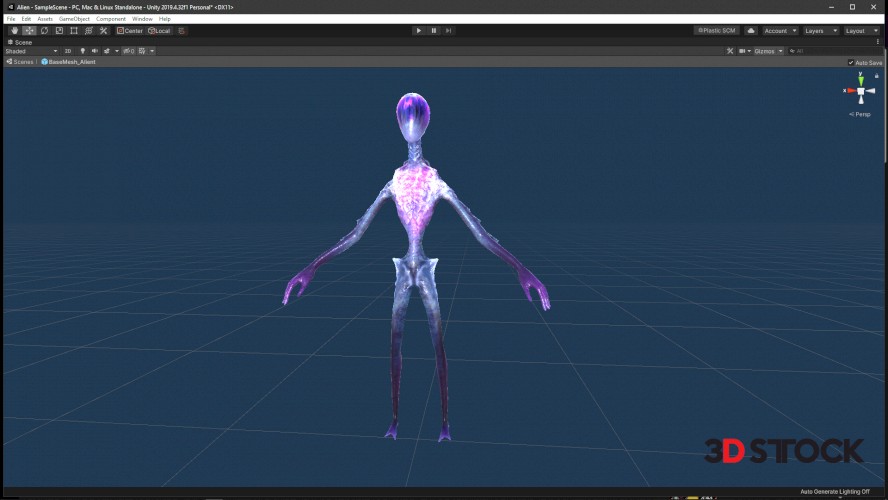Lock scene orientation gizmo
Image resolution: width=888 pixels, height=500 pixels.
coord(877,75)
